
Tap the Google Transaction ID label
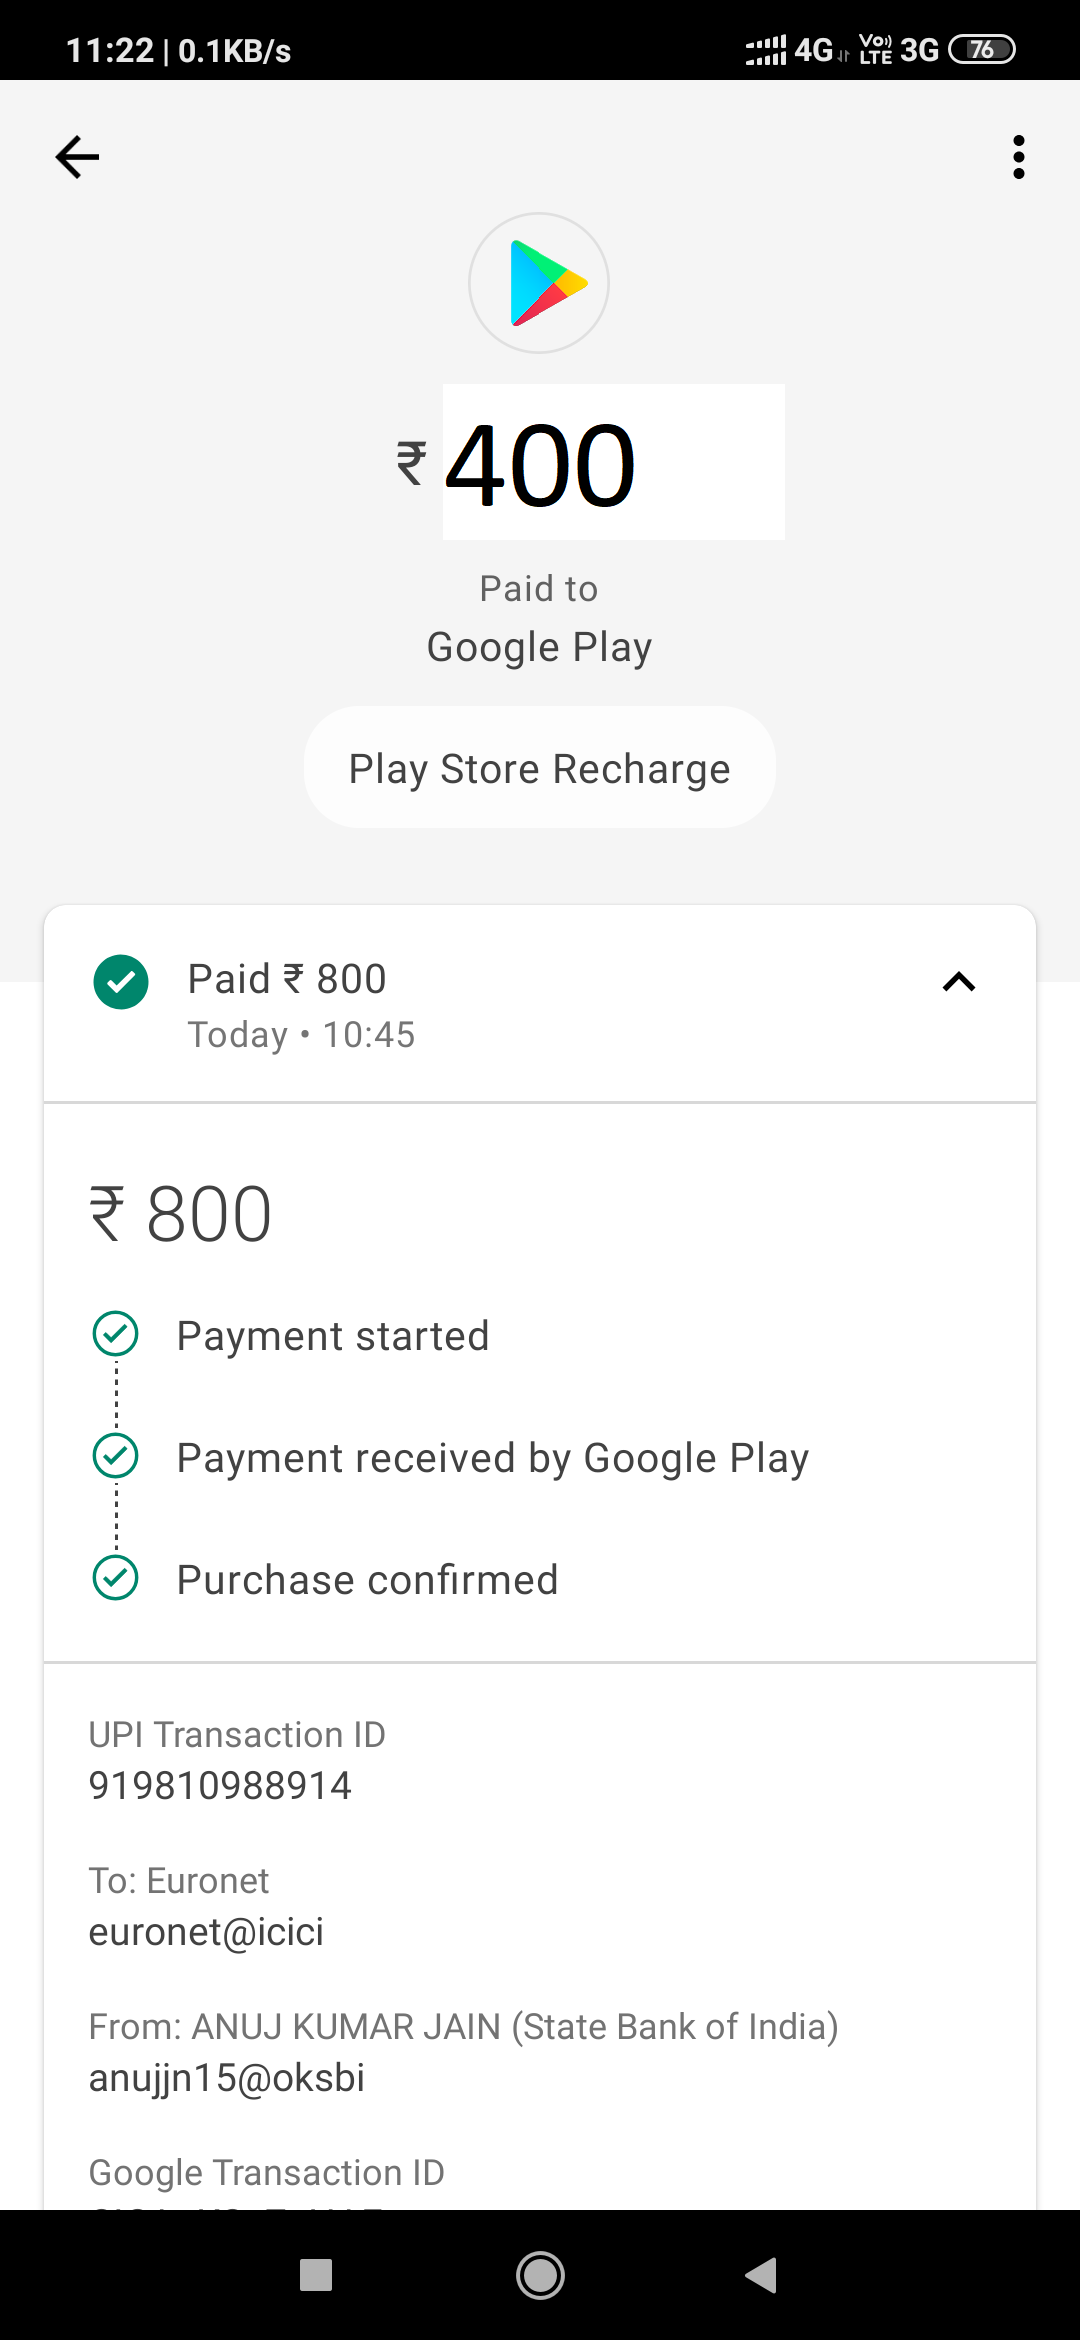coord(267,2172)
